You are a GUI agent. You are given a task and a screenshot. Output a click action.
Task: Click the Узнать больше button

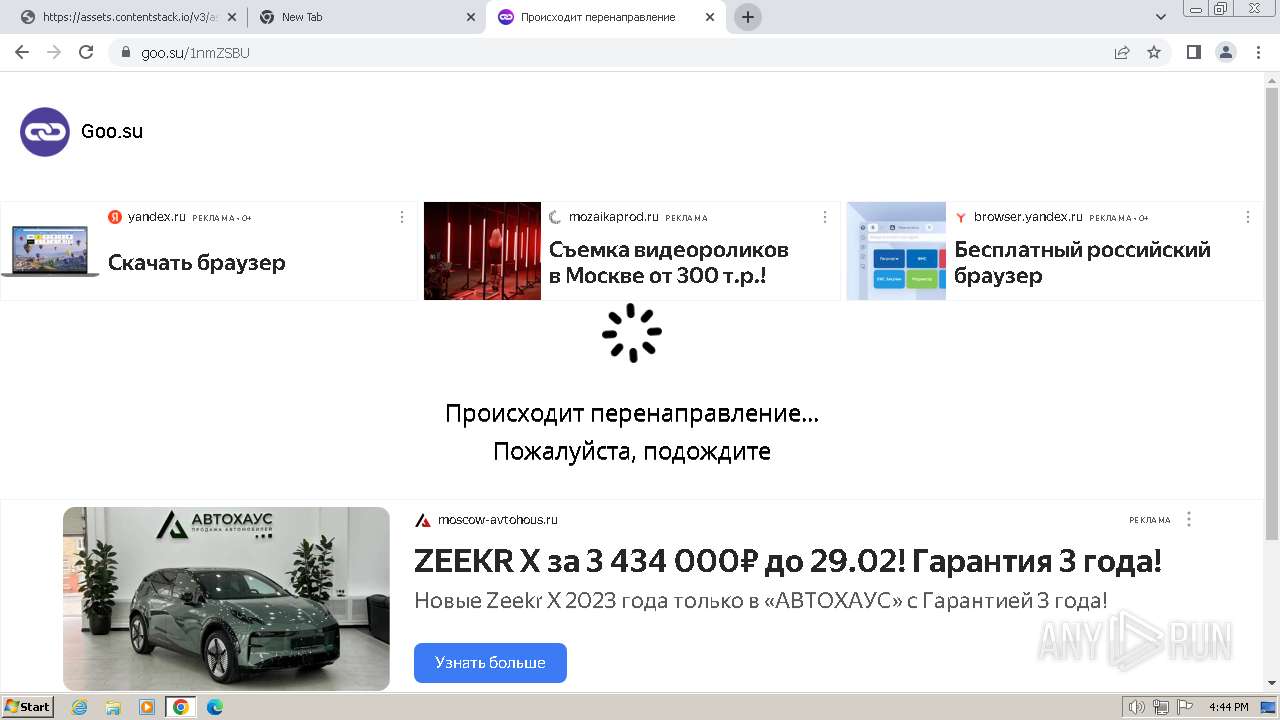coord(490,663)
